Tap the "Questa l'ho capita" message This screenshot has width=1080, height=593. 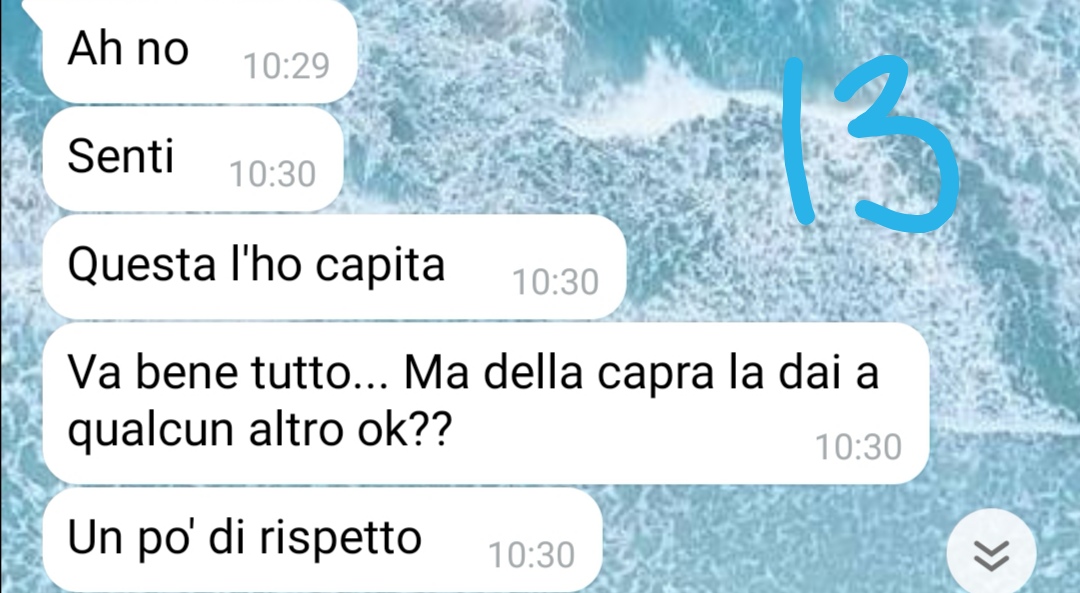pos(334,267)
